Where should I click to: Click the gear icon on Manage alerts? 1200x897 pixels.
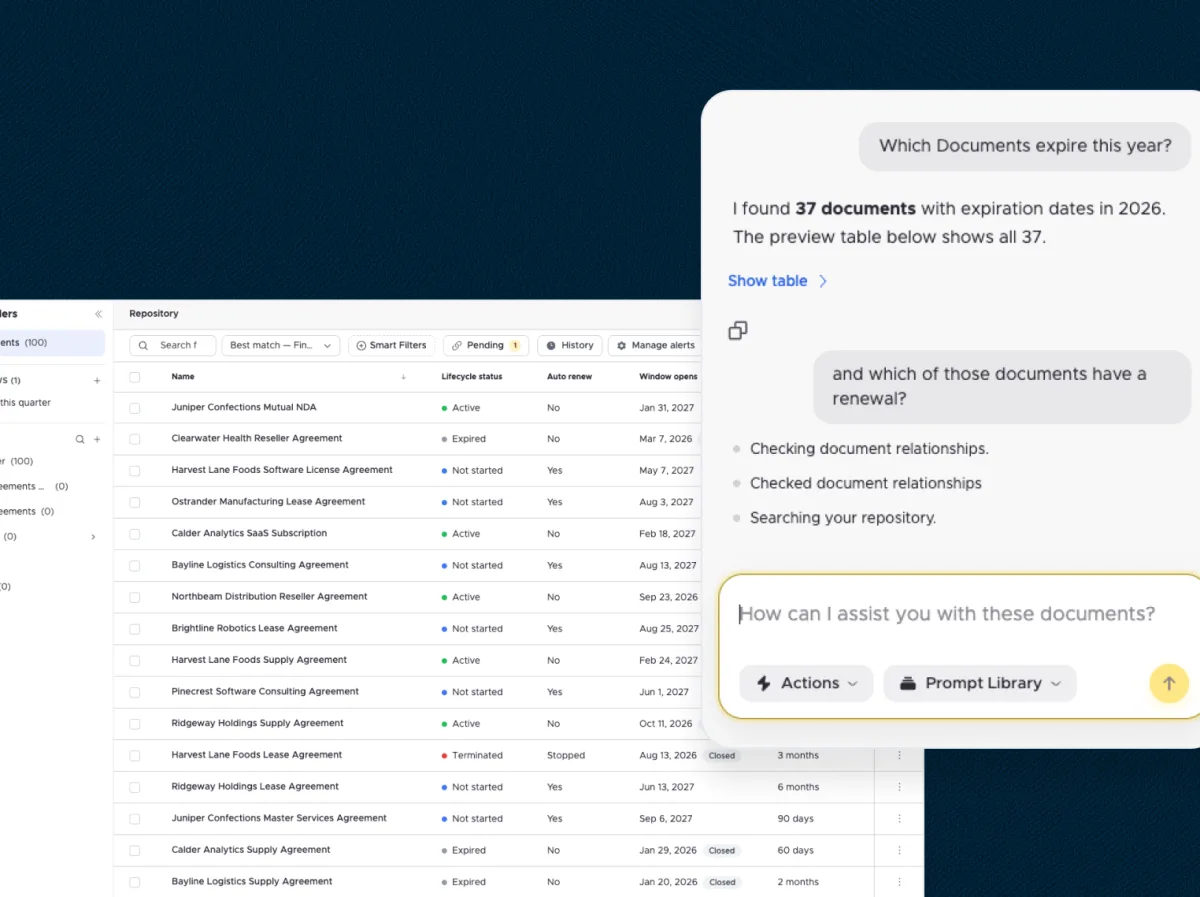621,345
